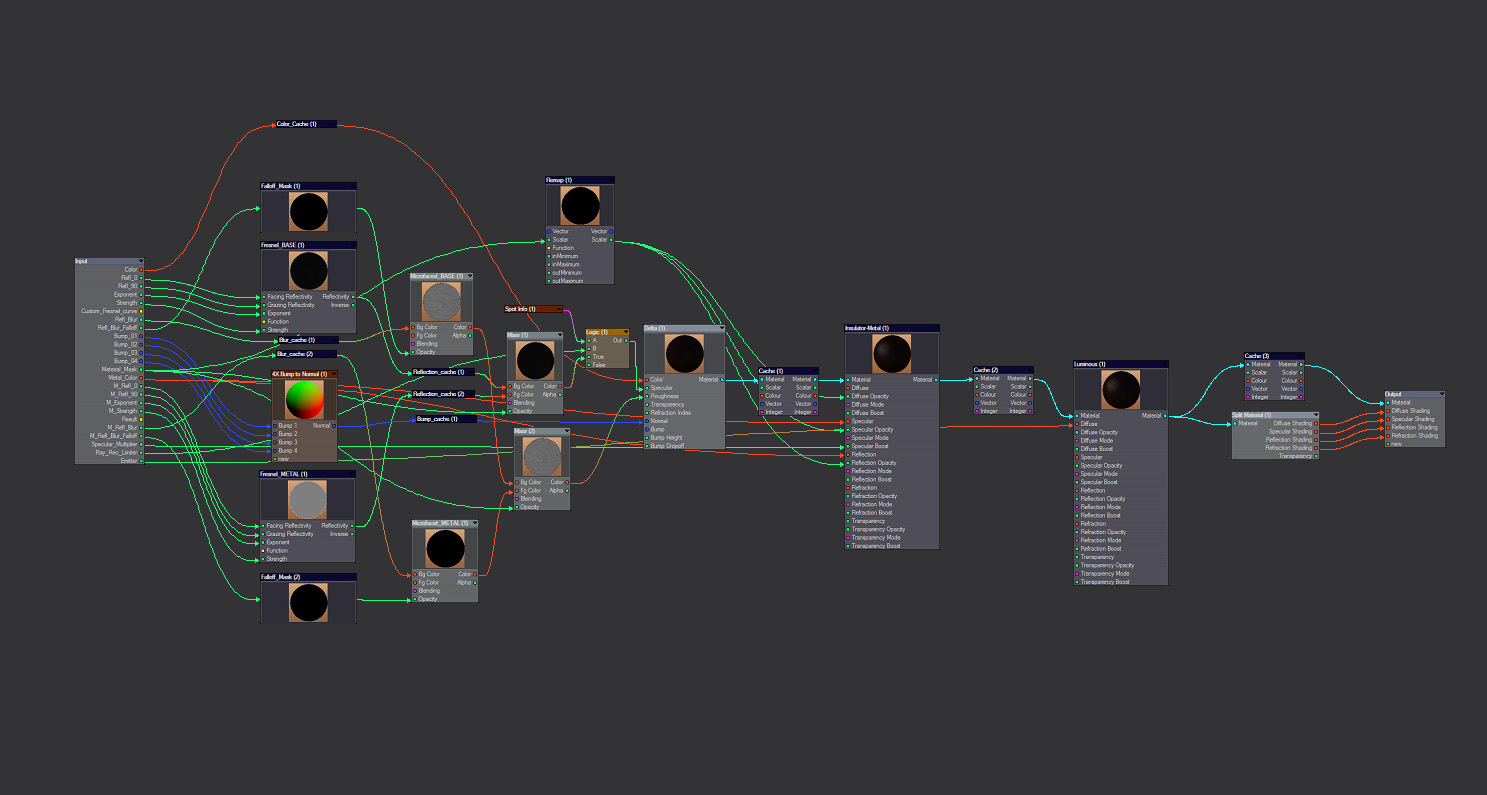Select the Color_Cache (1) node
This screenshot has height=795, width=1487.
coord(304,124)
